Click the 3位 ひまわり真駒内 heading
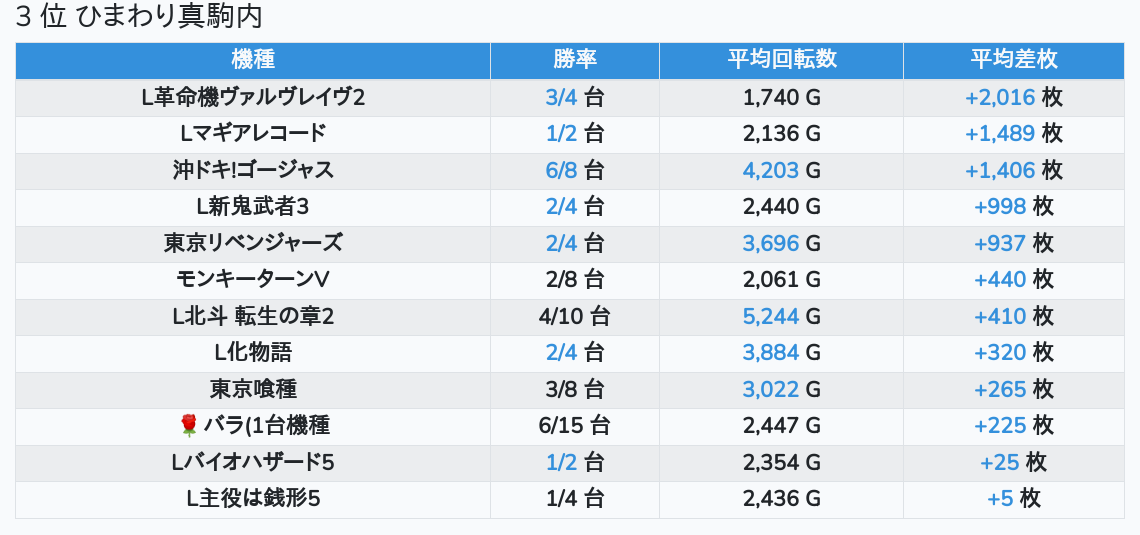Image resolution: width=1140 pixels, height=535 pixels. 138,18
